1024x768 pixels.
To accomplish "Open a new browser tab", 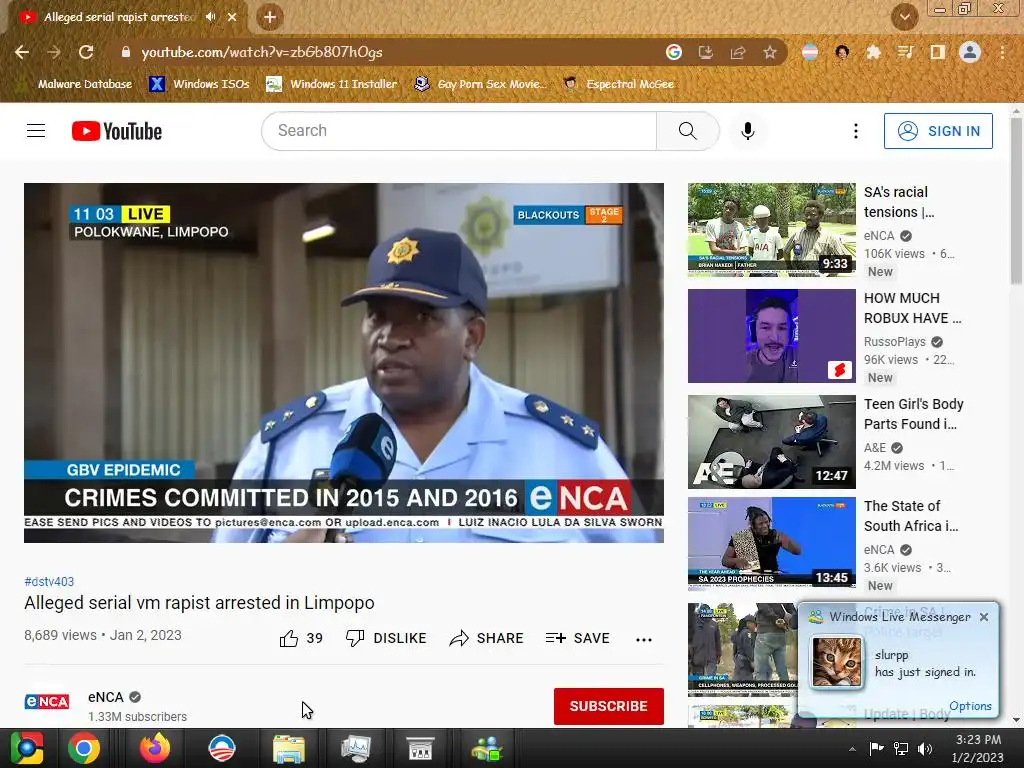I will (270, 17).
